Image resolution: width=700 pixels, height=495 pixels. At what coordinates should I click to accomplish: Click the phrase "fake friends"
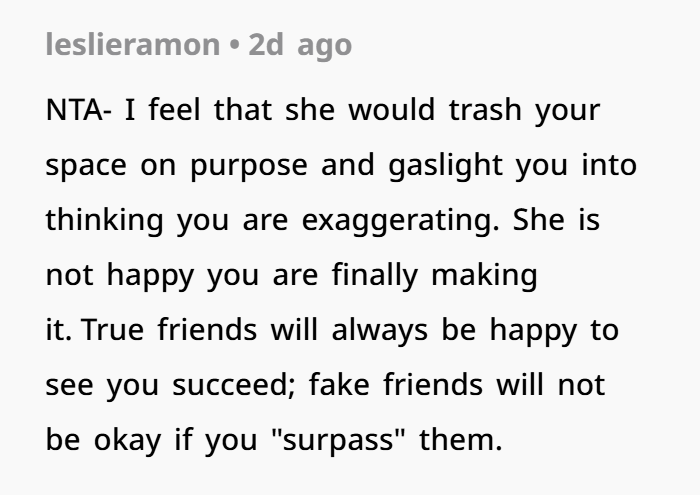coord(396,385)
